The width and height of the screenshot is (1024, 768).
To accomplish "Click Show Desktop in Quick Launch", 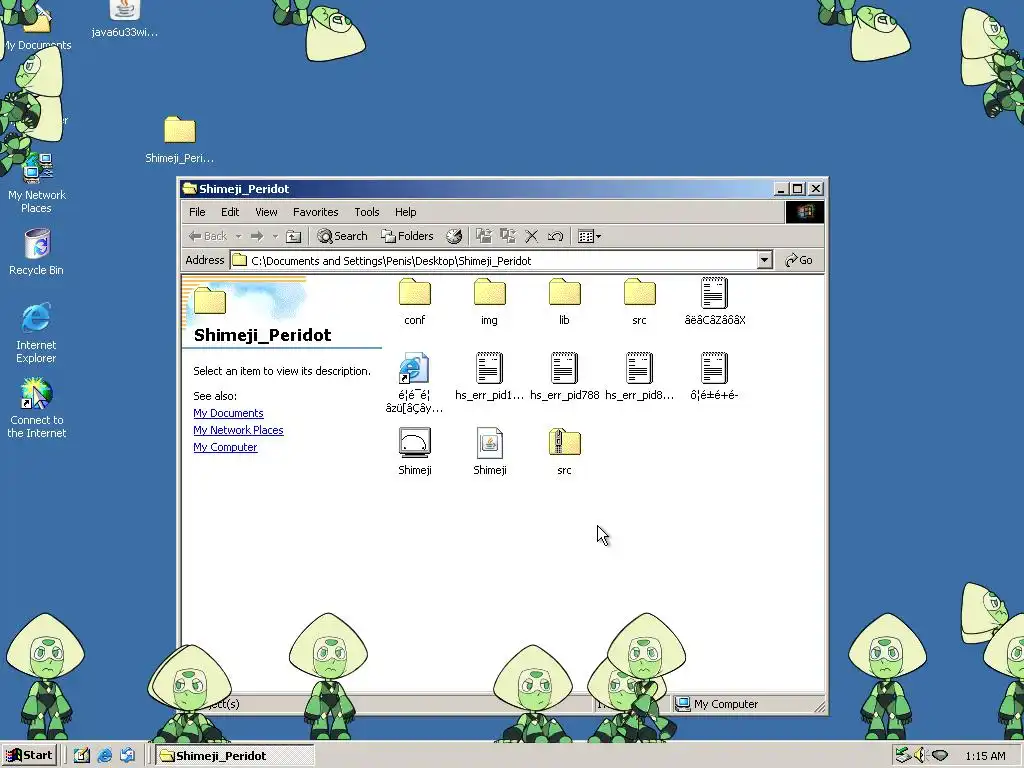I will 82,756.
